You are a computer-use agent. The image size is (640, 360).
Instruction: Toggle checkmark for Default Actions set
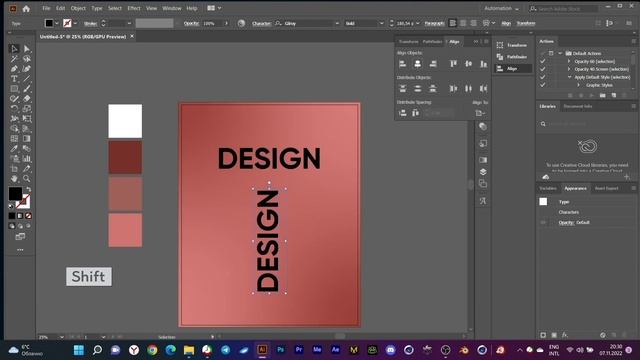click(542, 53)
